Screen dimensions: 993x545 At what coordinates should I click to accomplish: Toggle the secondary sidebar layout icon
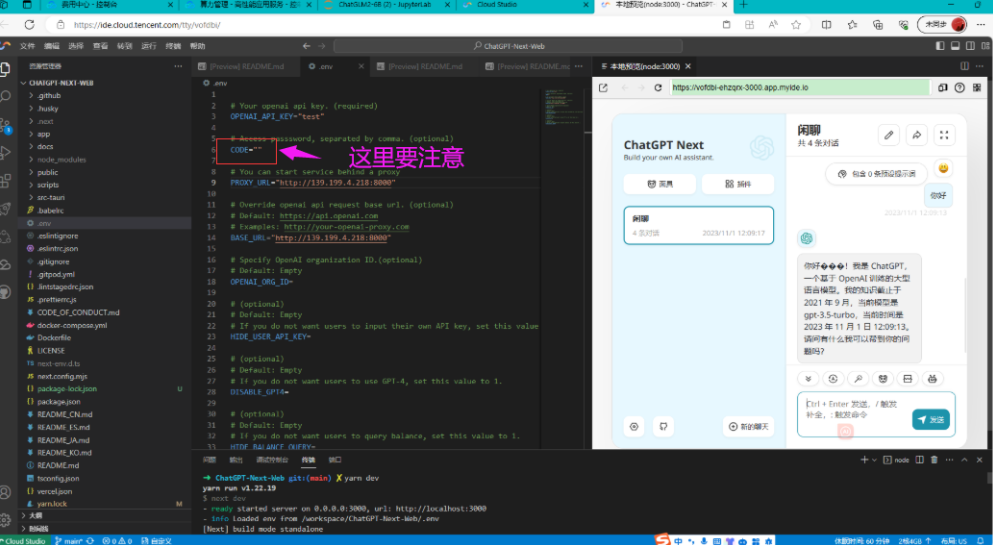click(x=970, y=46)
